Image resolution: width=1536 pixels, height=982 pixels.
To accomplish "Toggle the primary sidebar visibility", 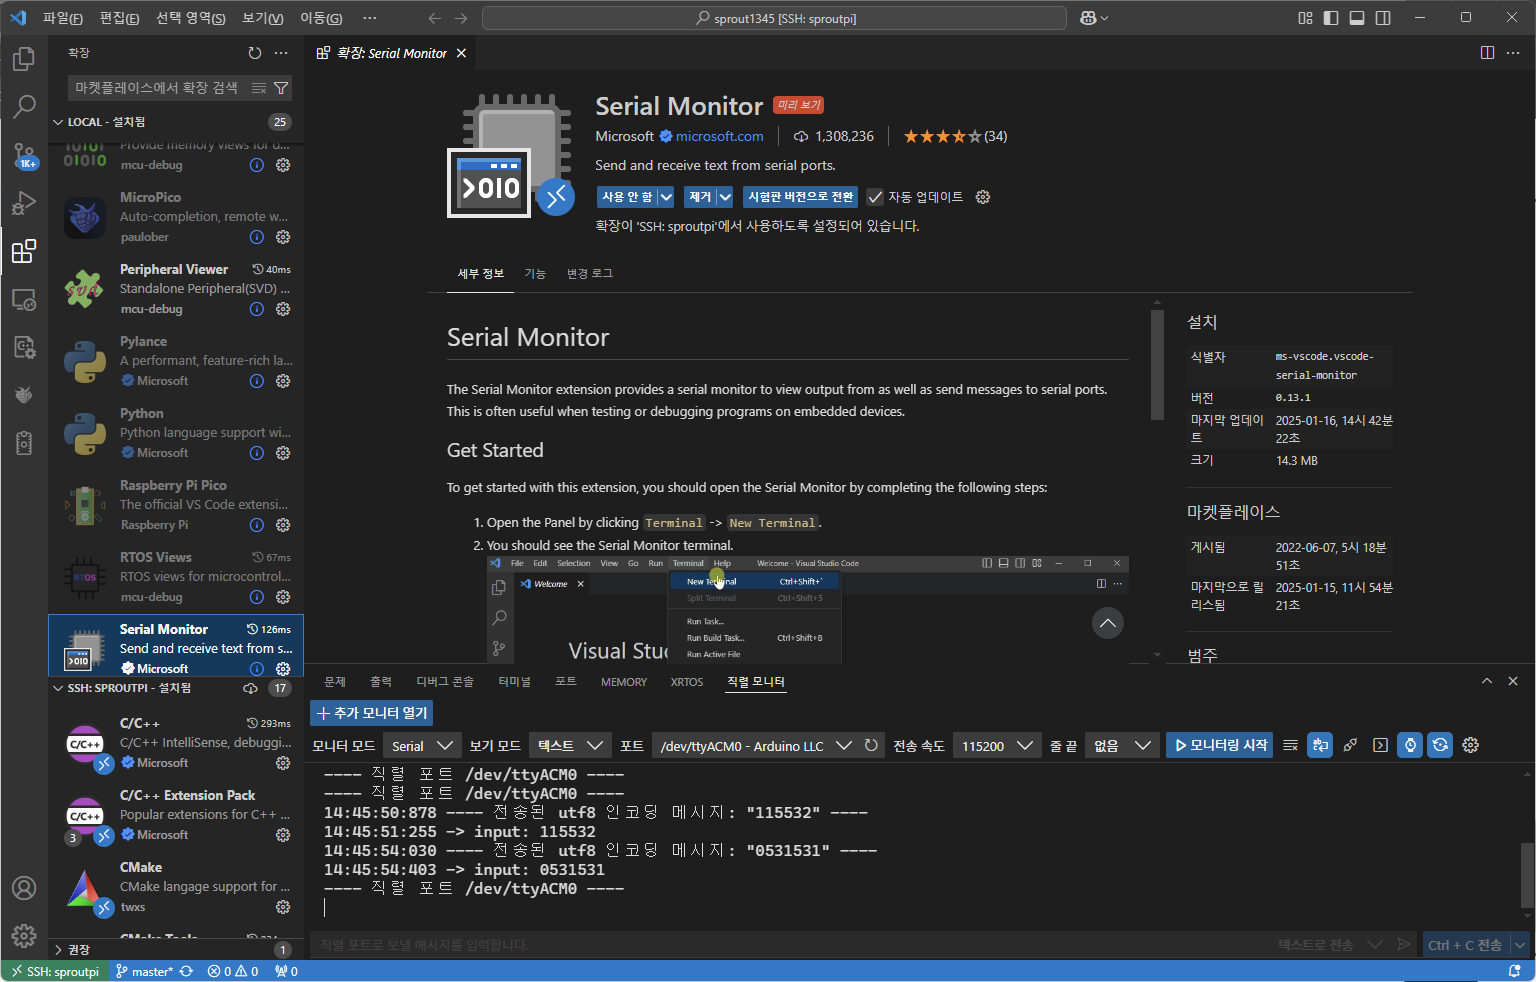I will click(x=1331, y=18).
